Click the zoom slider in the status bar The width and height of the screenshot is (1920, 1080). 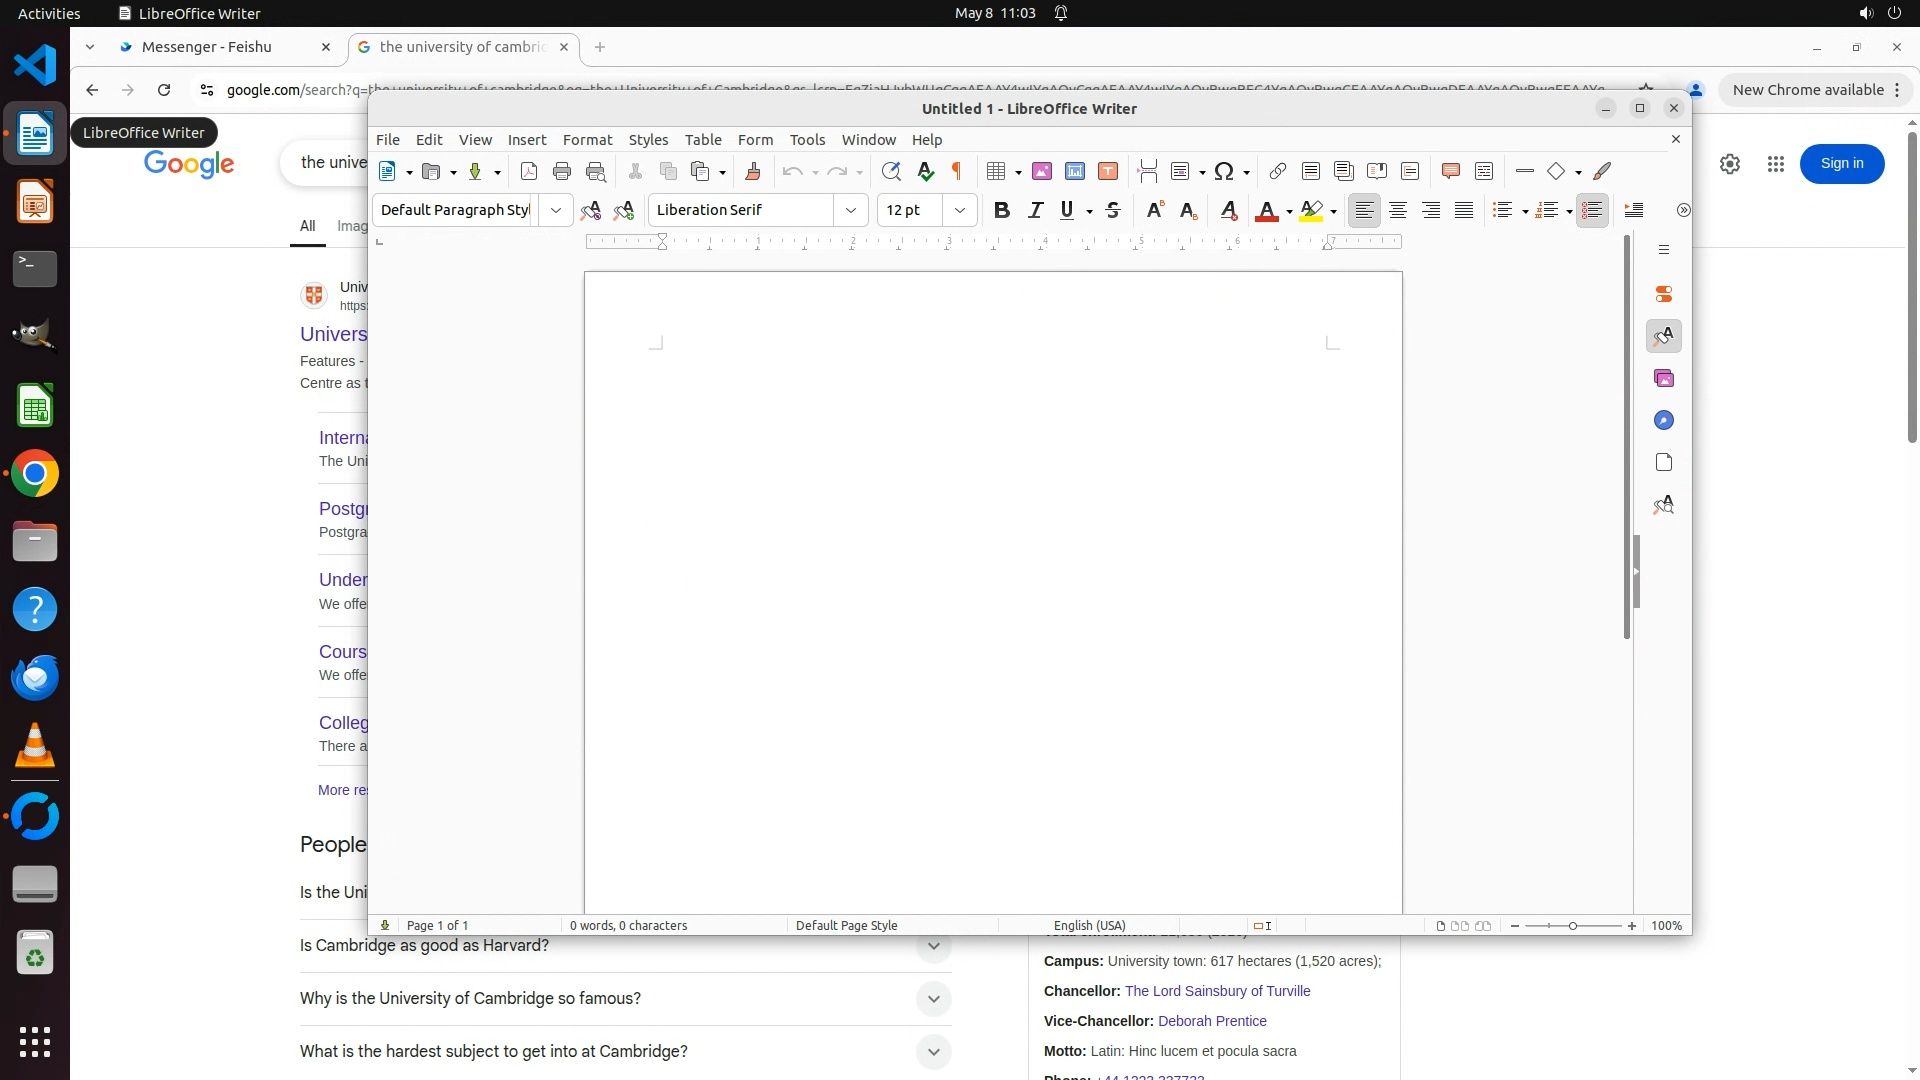tap(1572, 926)
